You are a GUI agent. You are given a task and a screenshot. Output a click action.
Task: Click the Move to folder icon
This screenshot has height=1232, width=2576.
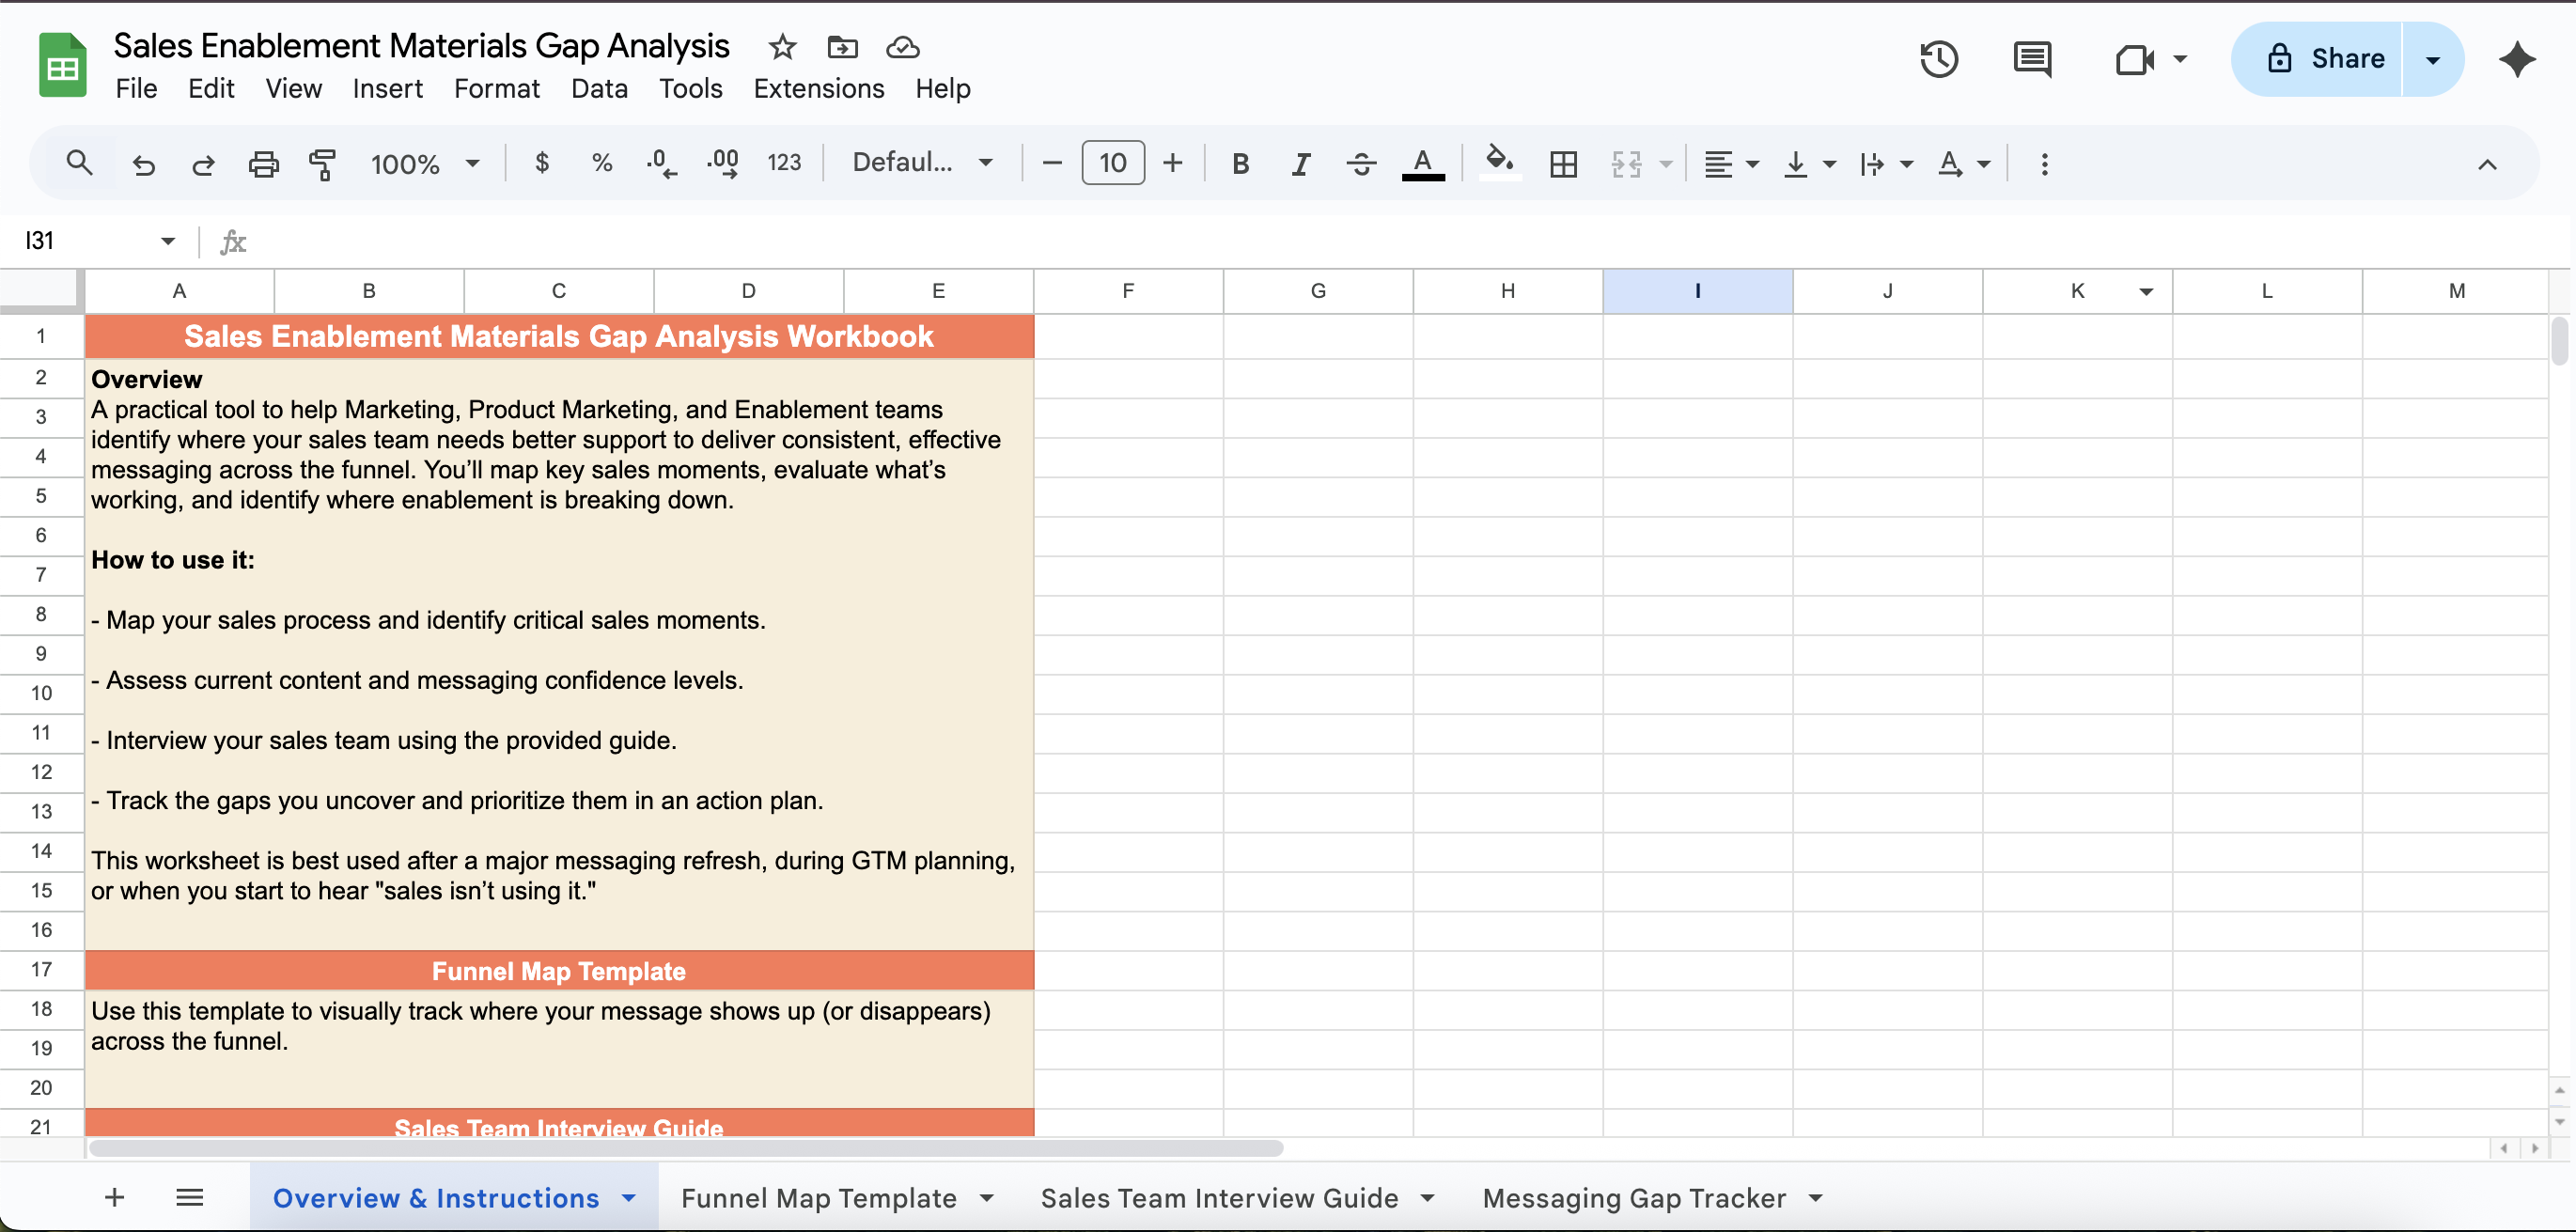842,47
